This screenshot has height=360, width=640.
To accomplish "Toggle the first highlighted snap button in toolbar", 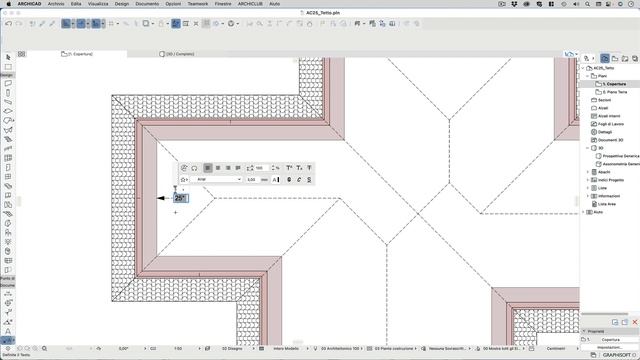I will [x=66, y=24].
